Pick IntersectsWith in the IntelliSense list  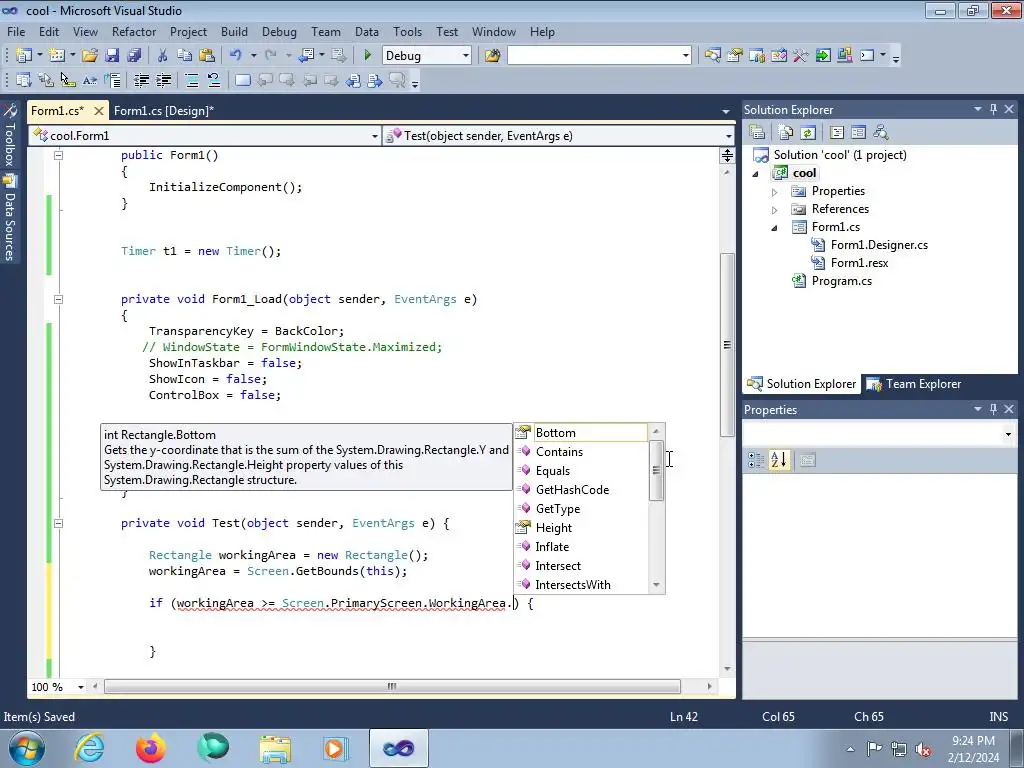coord(581,584)
